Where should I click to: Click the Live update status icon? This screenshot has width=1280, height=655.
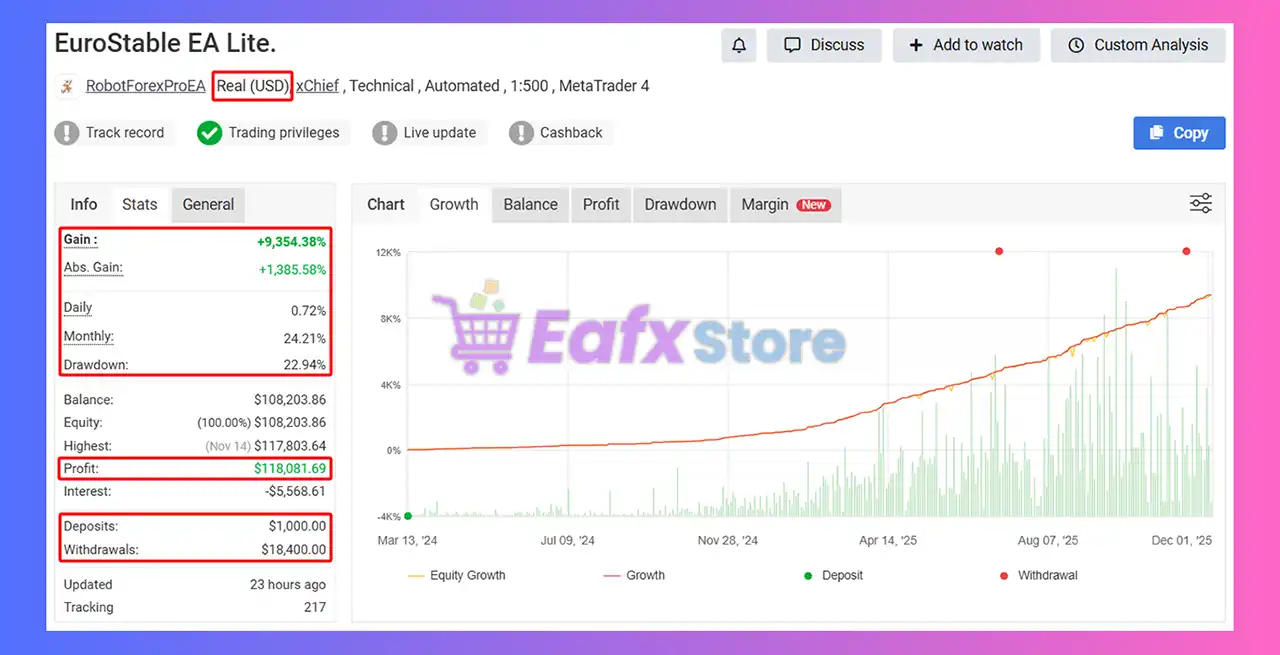[385, 132]
